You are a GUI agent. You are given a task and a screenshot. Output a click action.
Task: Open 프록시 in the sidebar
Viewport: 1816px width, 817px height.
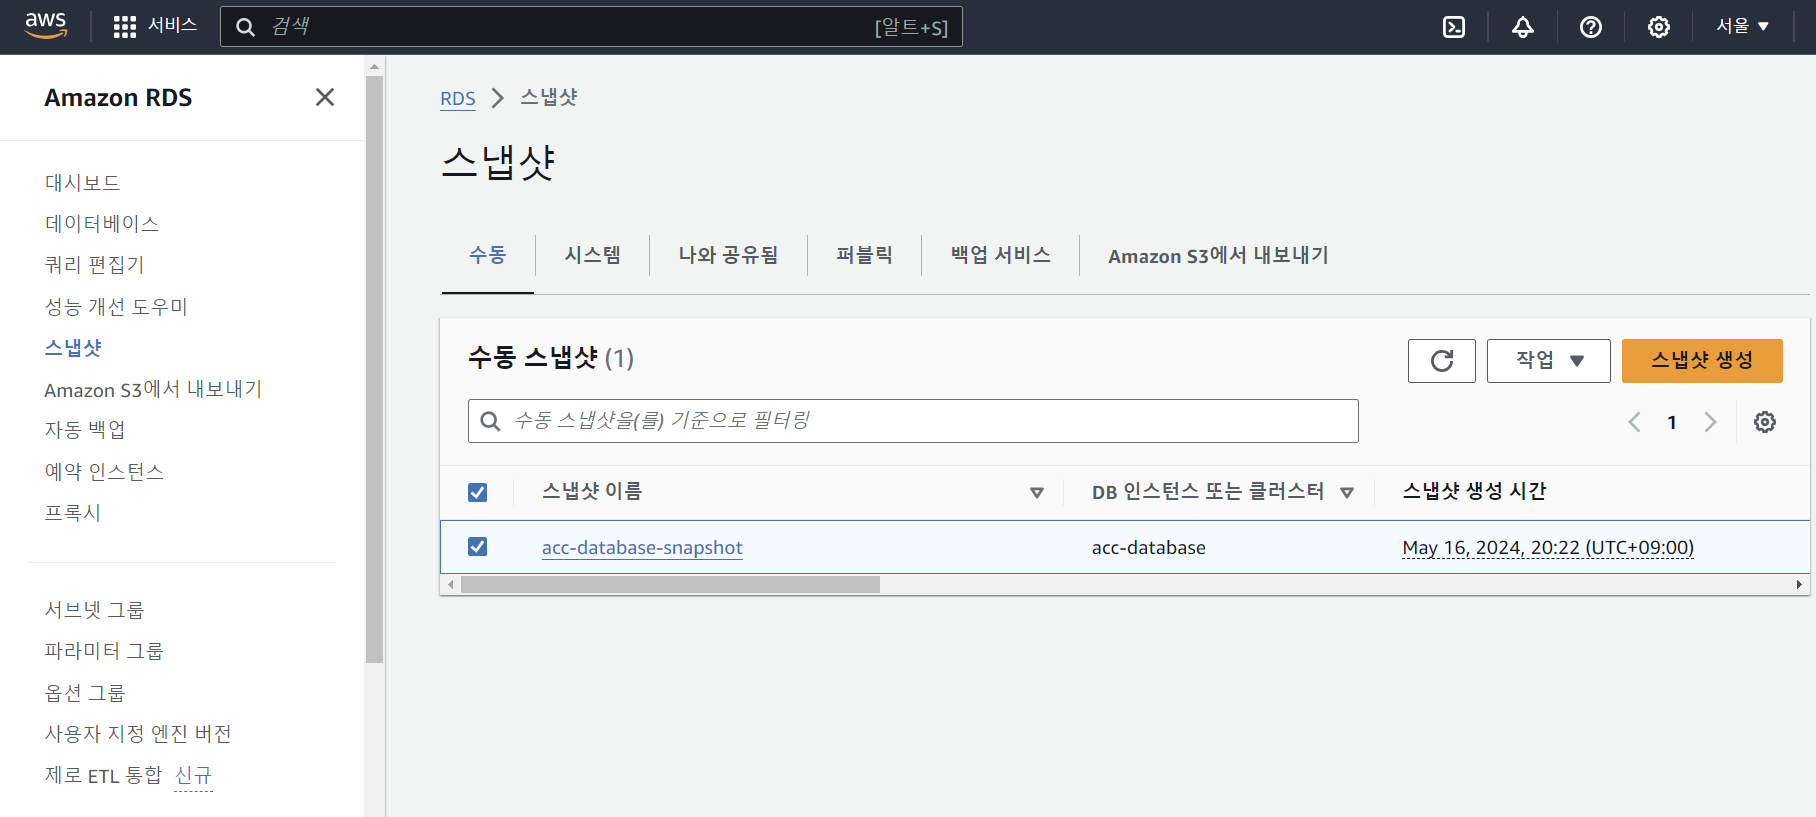[x=72, y=512]
